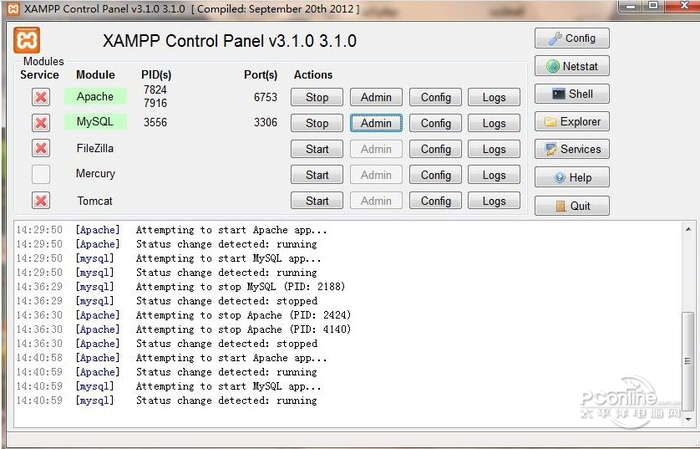Open Apache Config

pos(436,97)
